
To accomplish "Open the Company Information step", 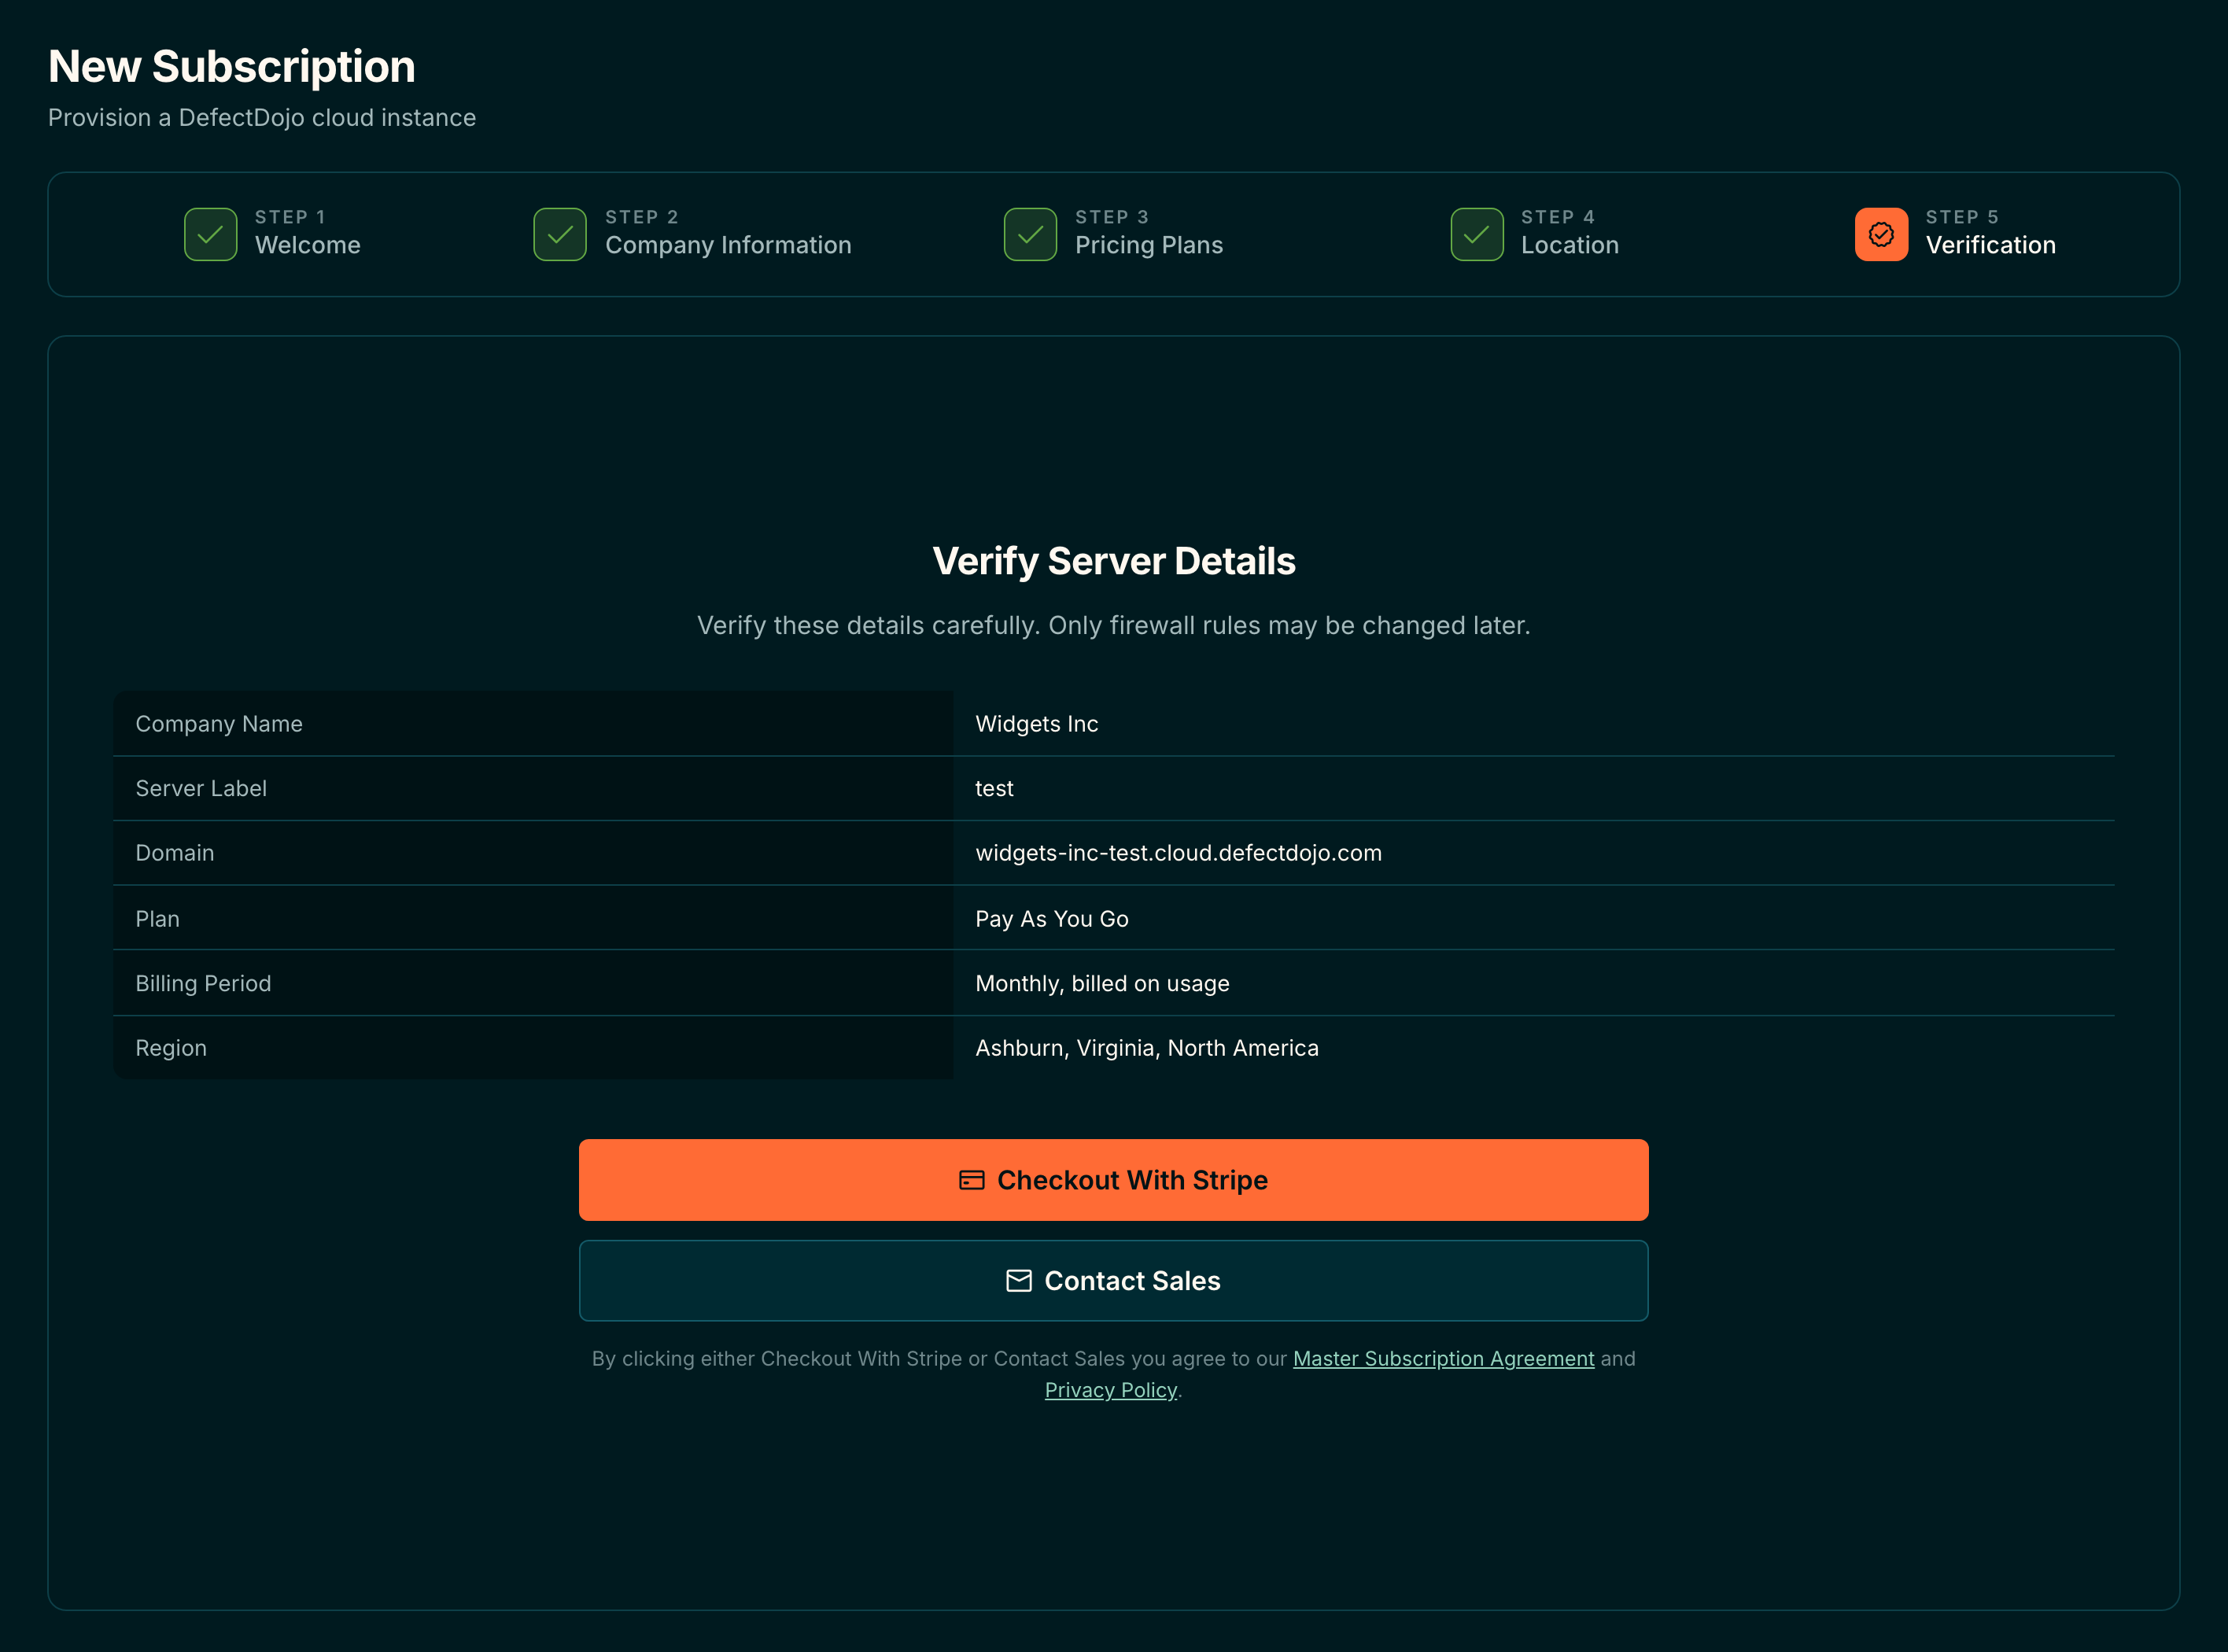I will point(728,245).
